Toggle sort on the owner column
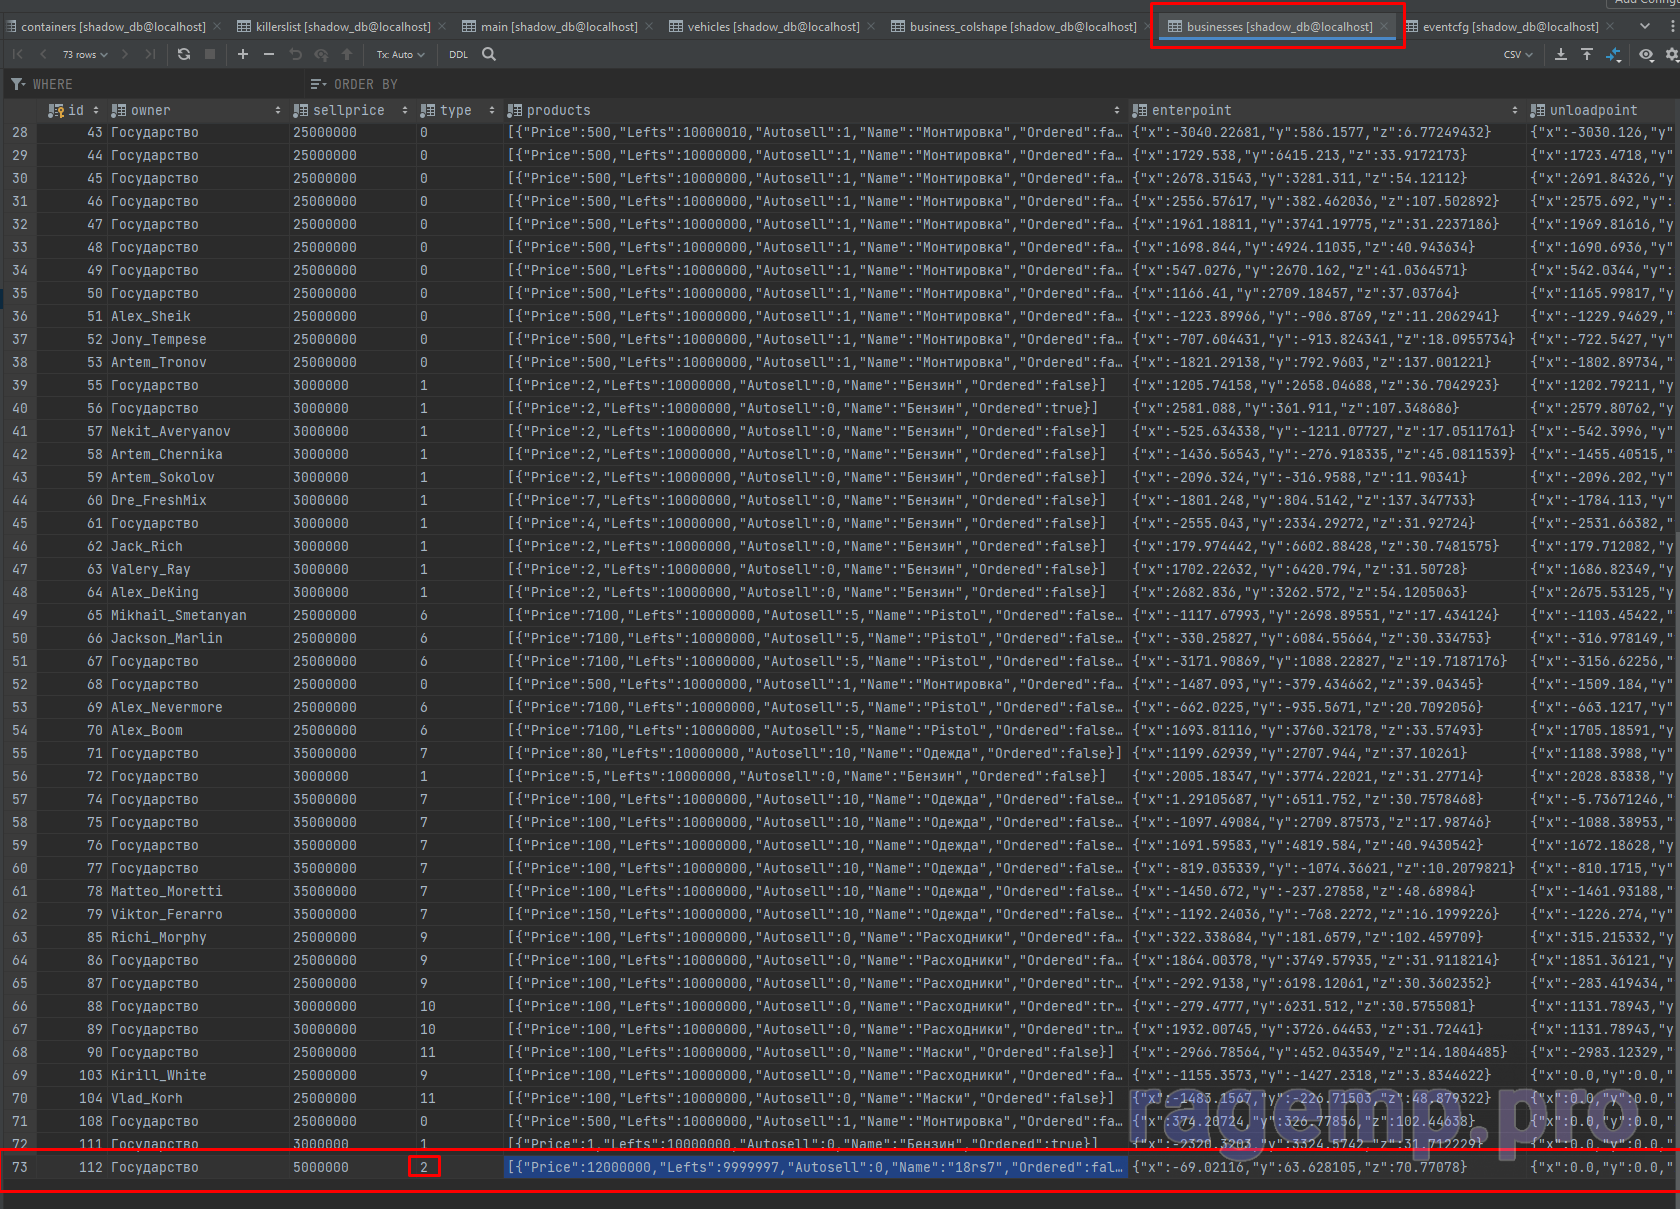This screenshot has height=1209, width=1680. click(278, 110)
